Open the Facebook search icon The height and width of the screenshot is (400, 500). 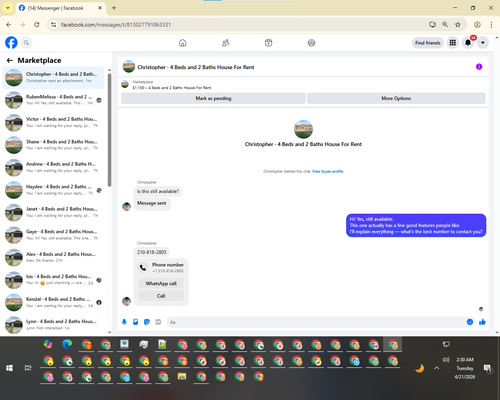pyautogui.click(x=26, y=43)
